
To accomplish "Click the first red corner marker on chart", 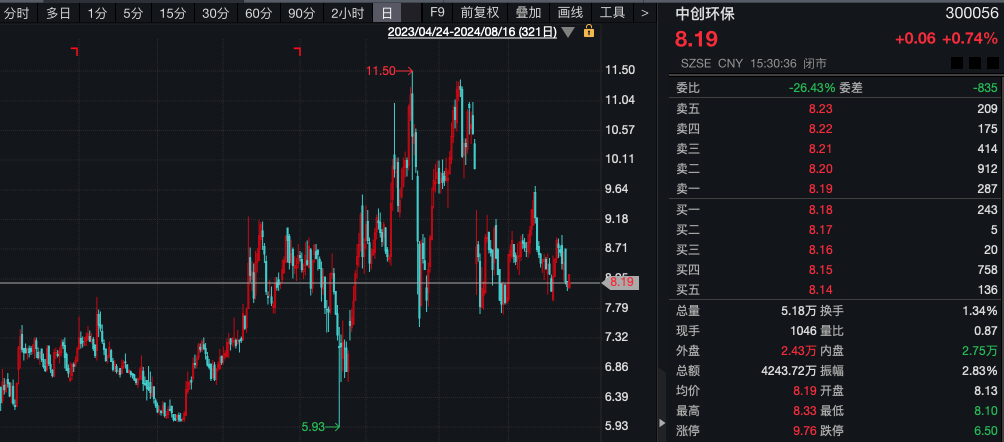I will (74, 50).
